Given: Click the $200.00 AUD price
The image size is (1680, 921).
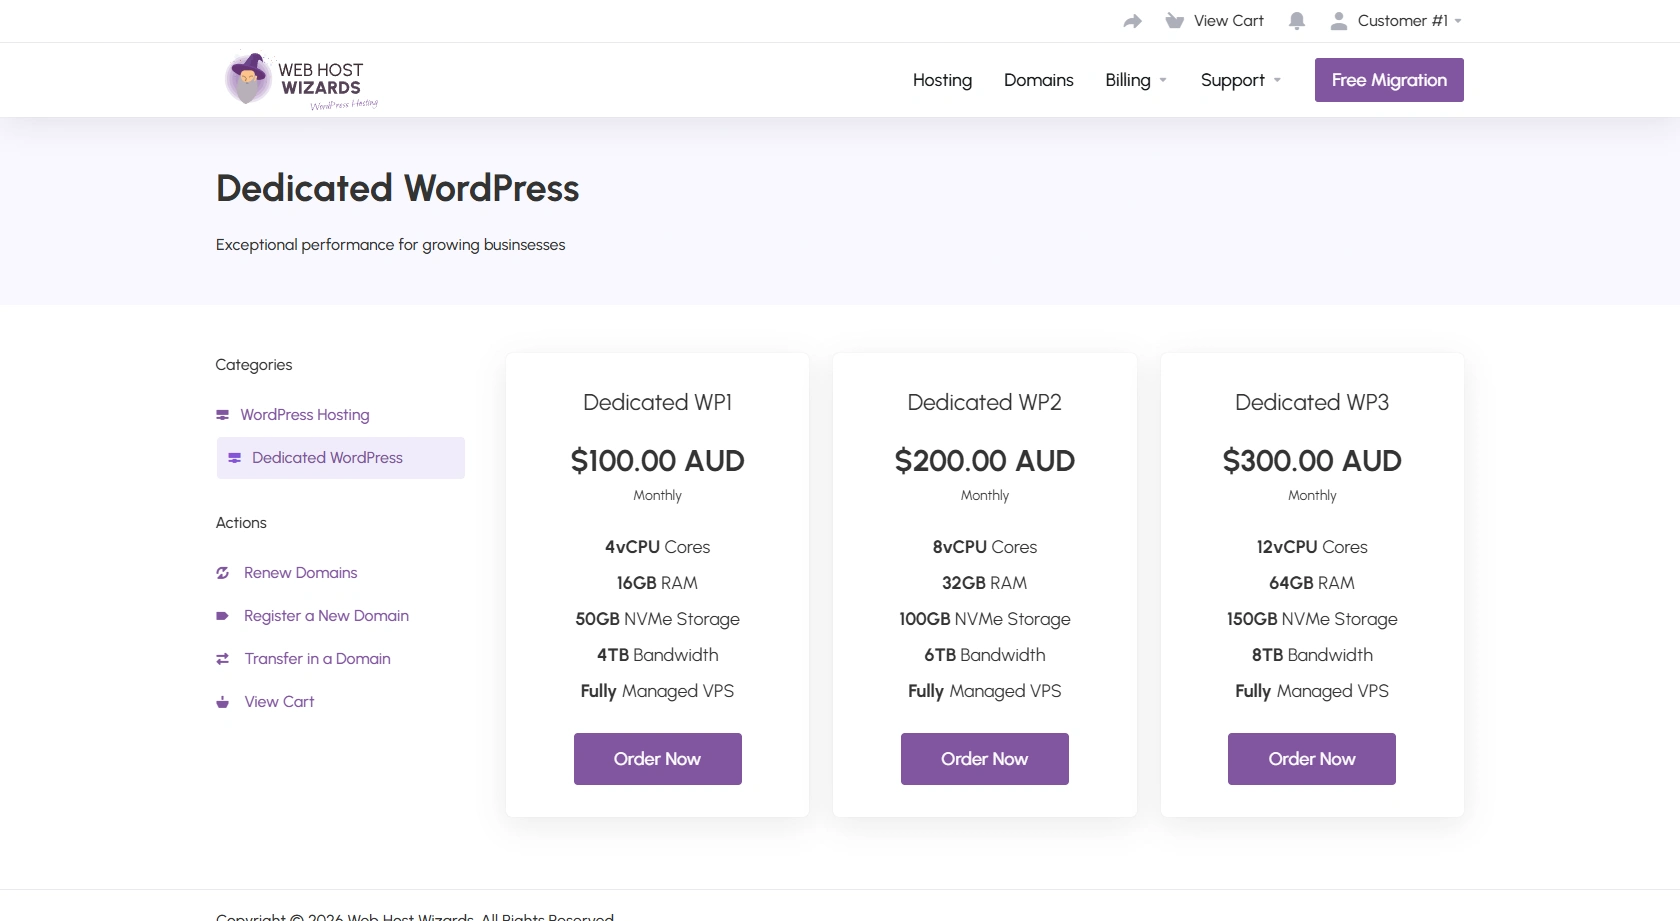Looking at the screenshot, I should [x=985, y=461].
